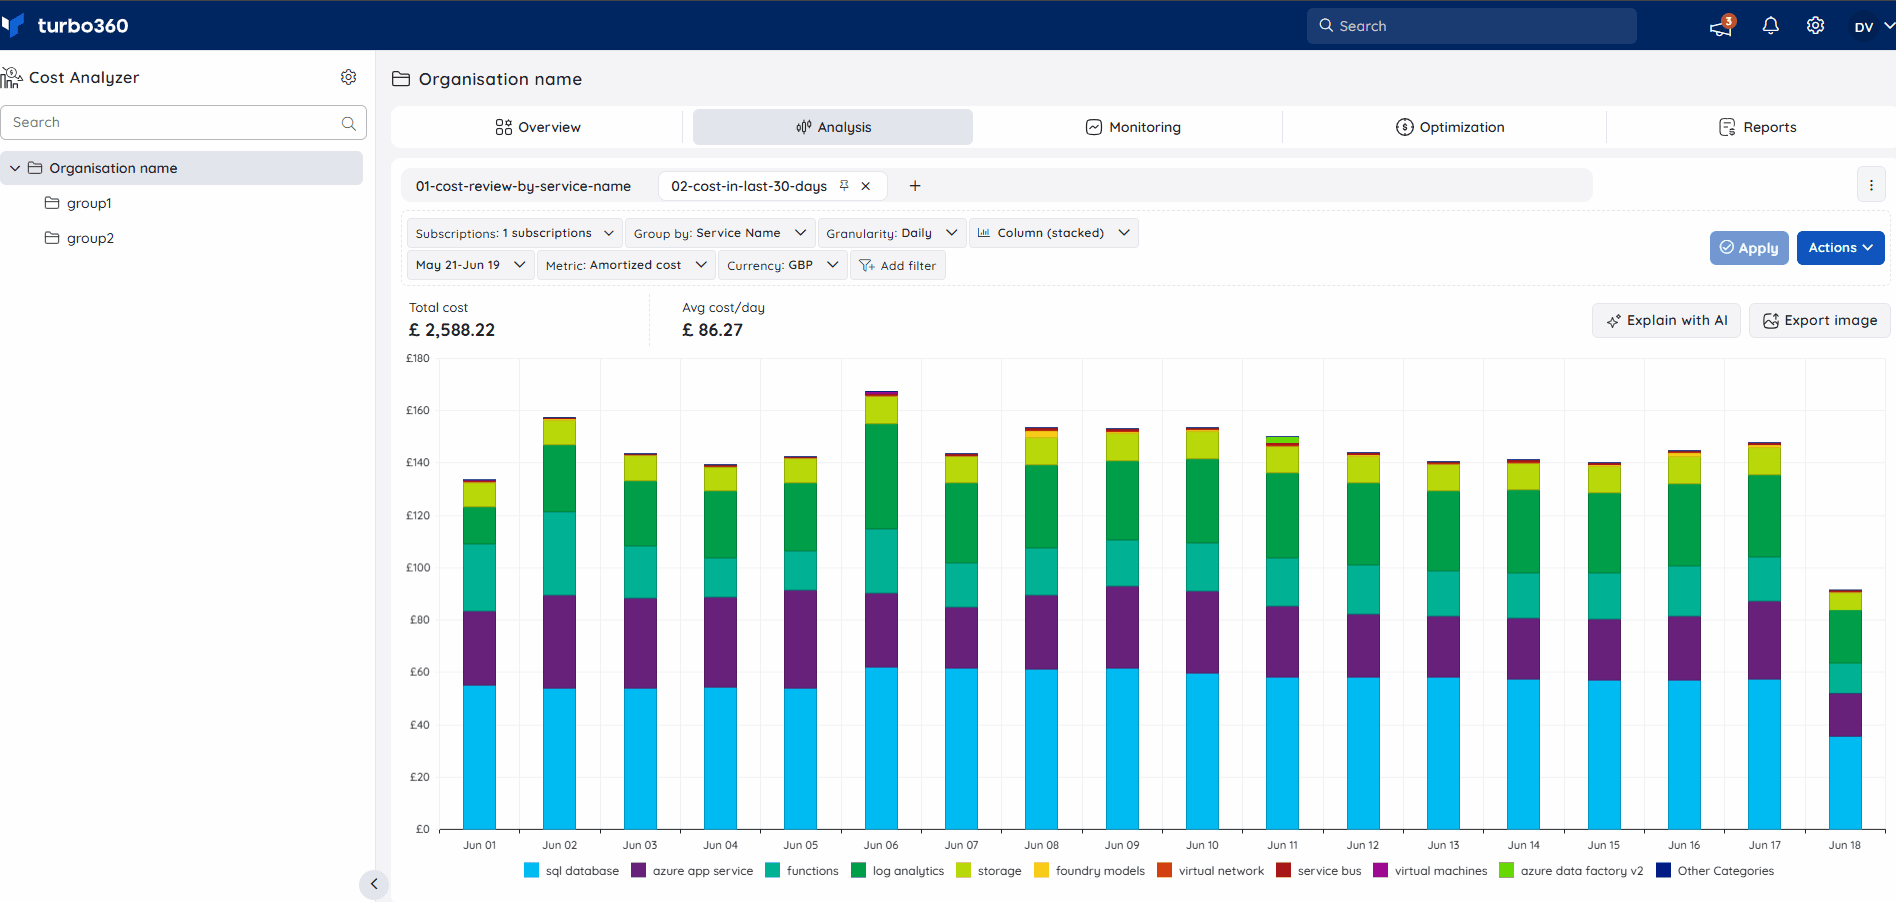
Task: Click the sidebar search magnifier icon
Action: 349,123
